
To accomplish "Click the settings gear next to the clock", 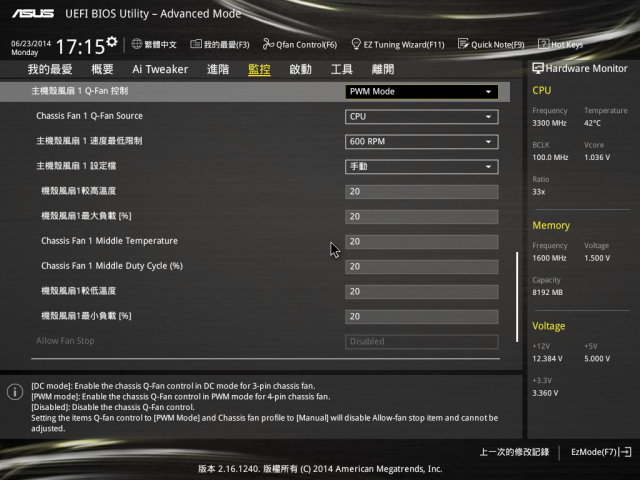I will click(112, 42).
